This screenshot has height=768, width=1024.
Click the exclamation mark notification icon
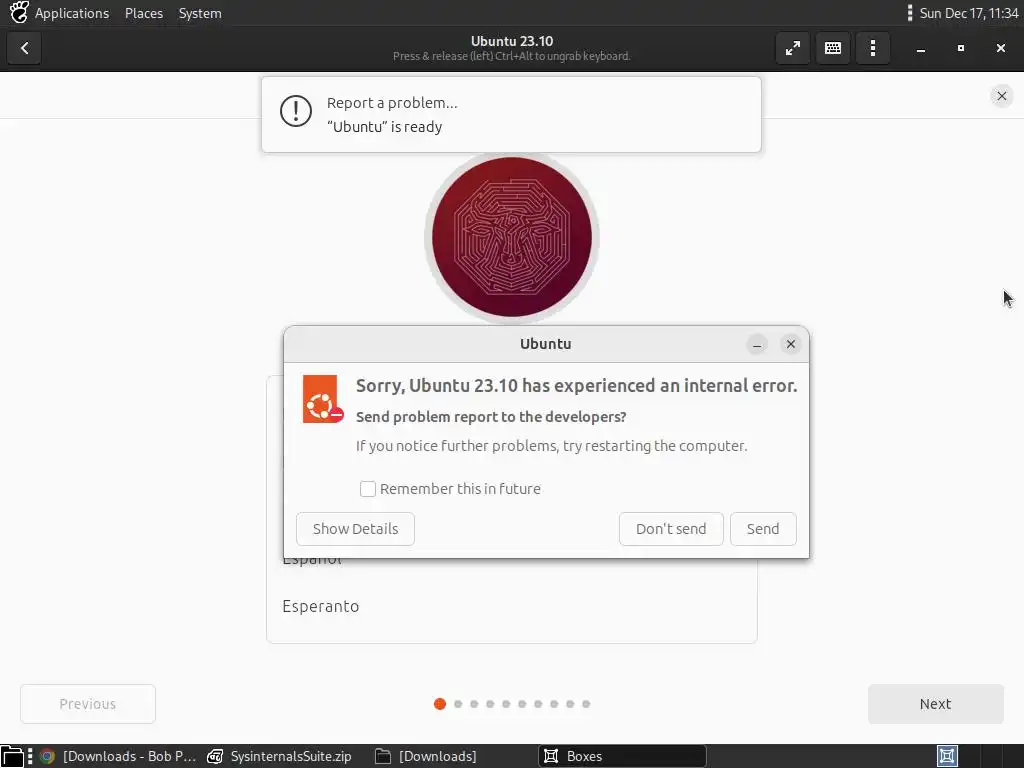[296, 112]
